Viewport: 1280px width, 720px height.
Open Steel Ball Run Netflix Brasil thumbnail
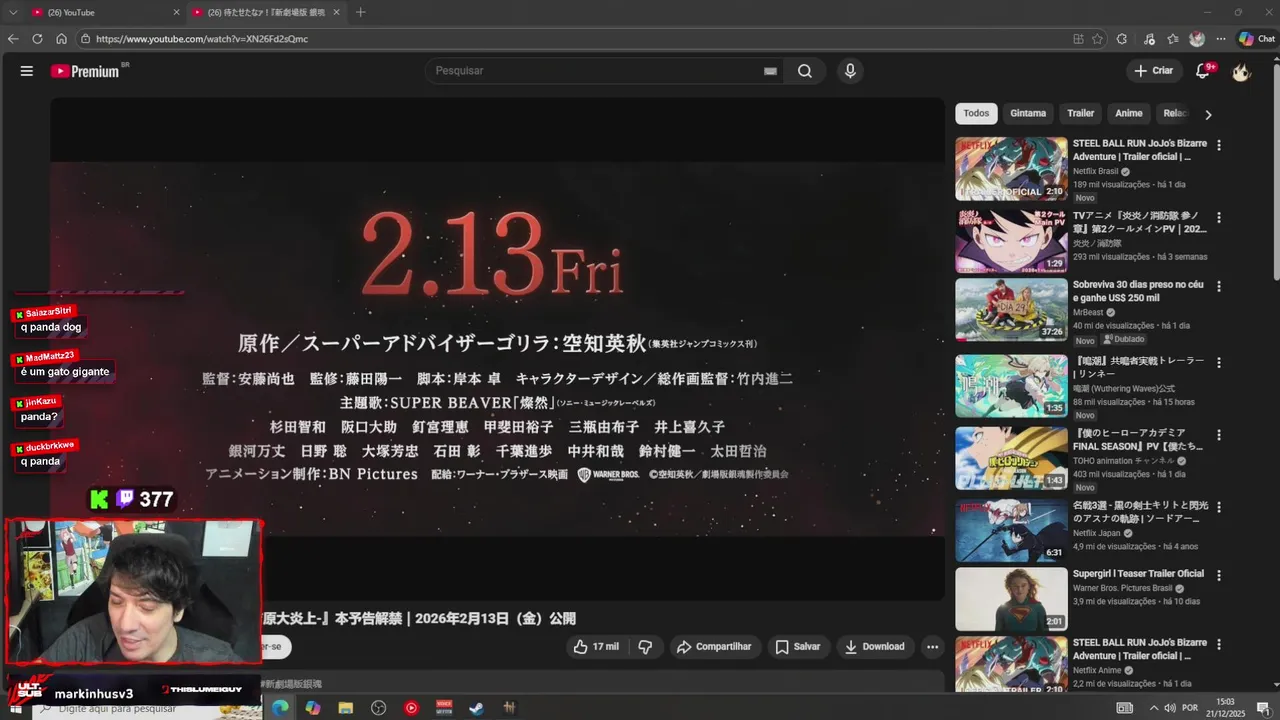click(x=1011, y=168)
